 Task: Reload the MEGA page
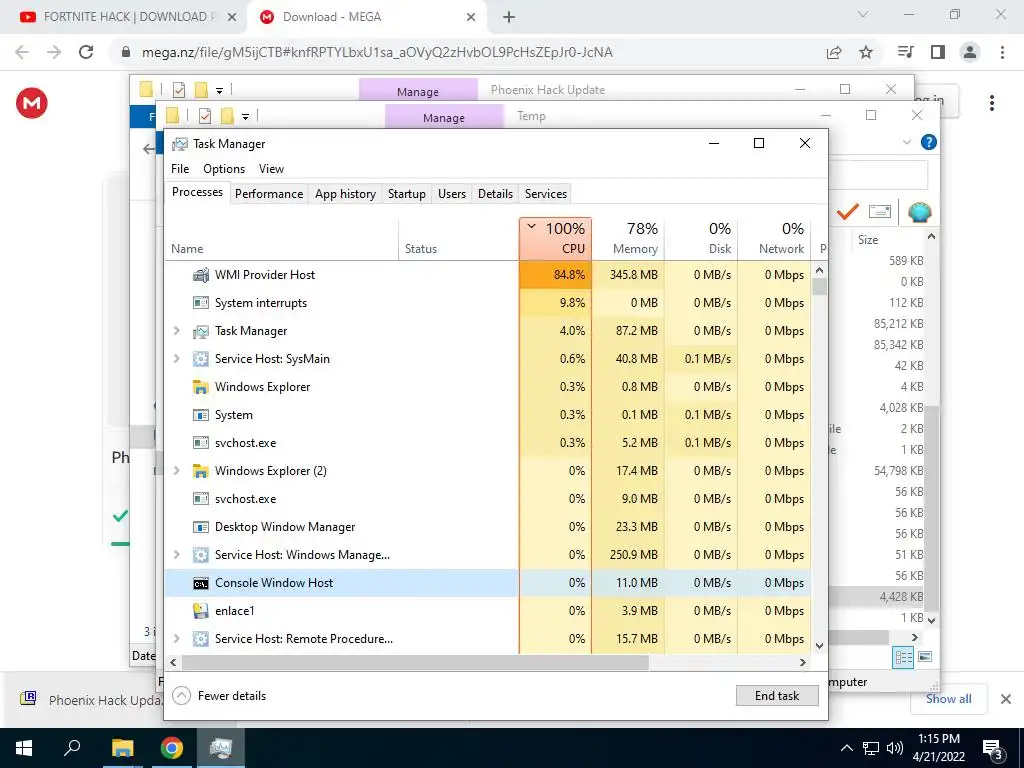pos(86,52)
